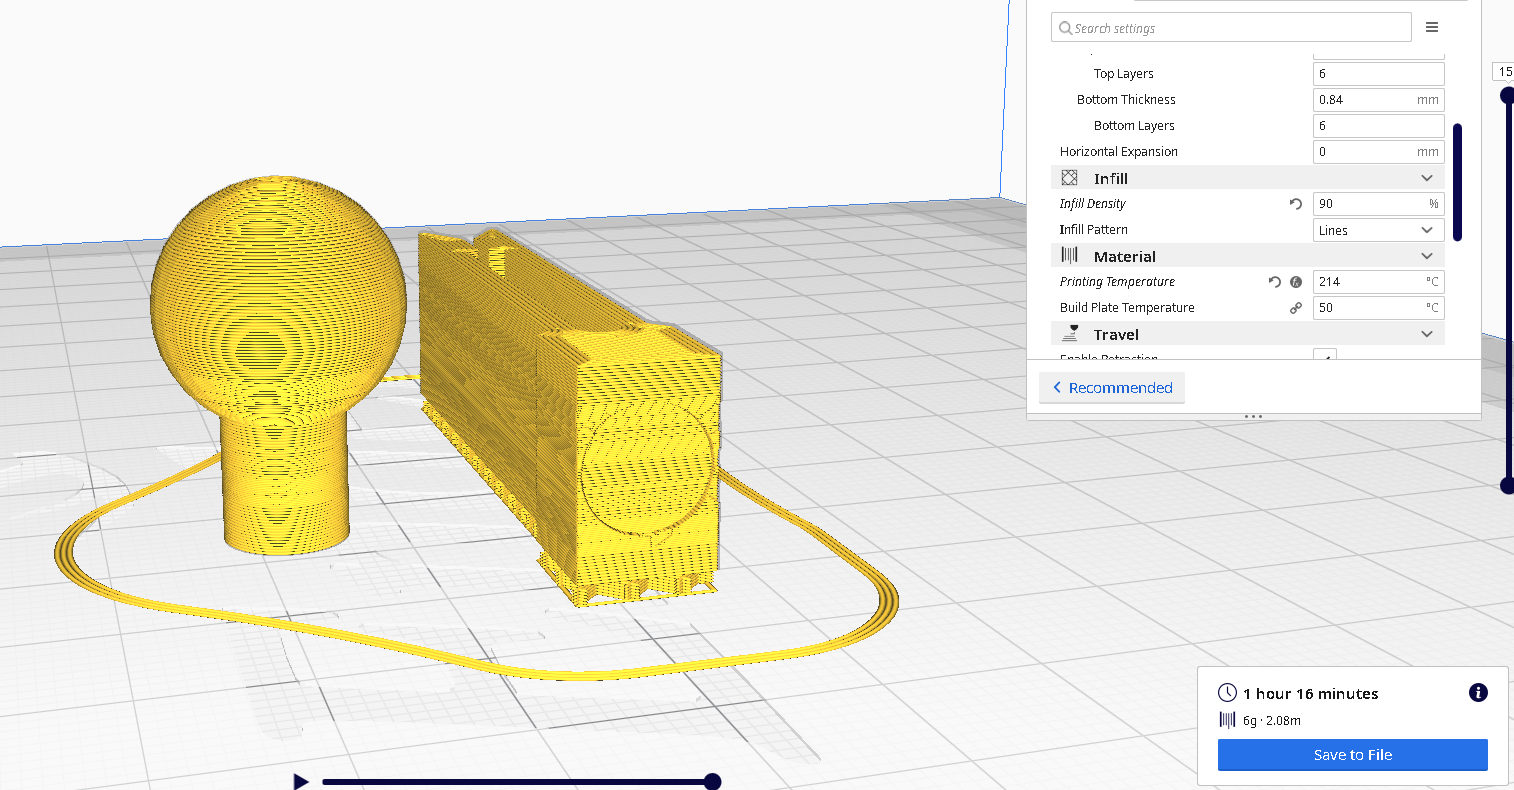Click the Material section barcode icon
The height and width of the screenshot is (790, 1514).
coord(1069,256)
